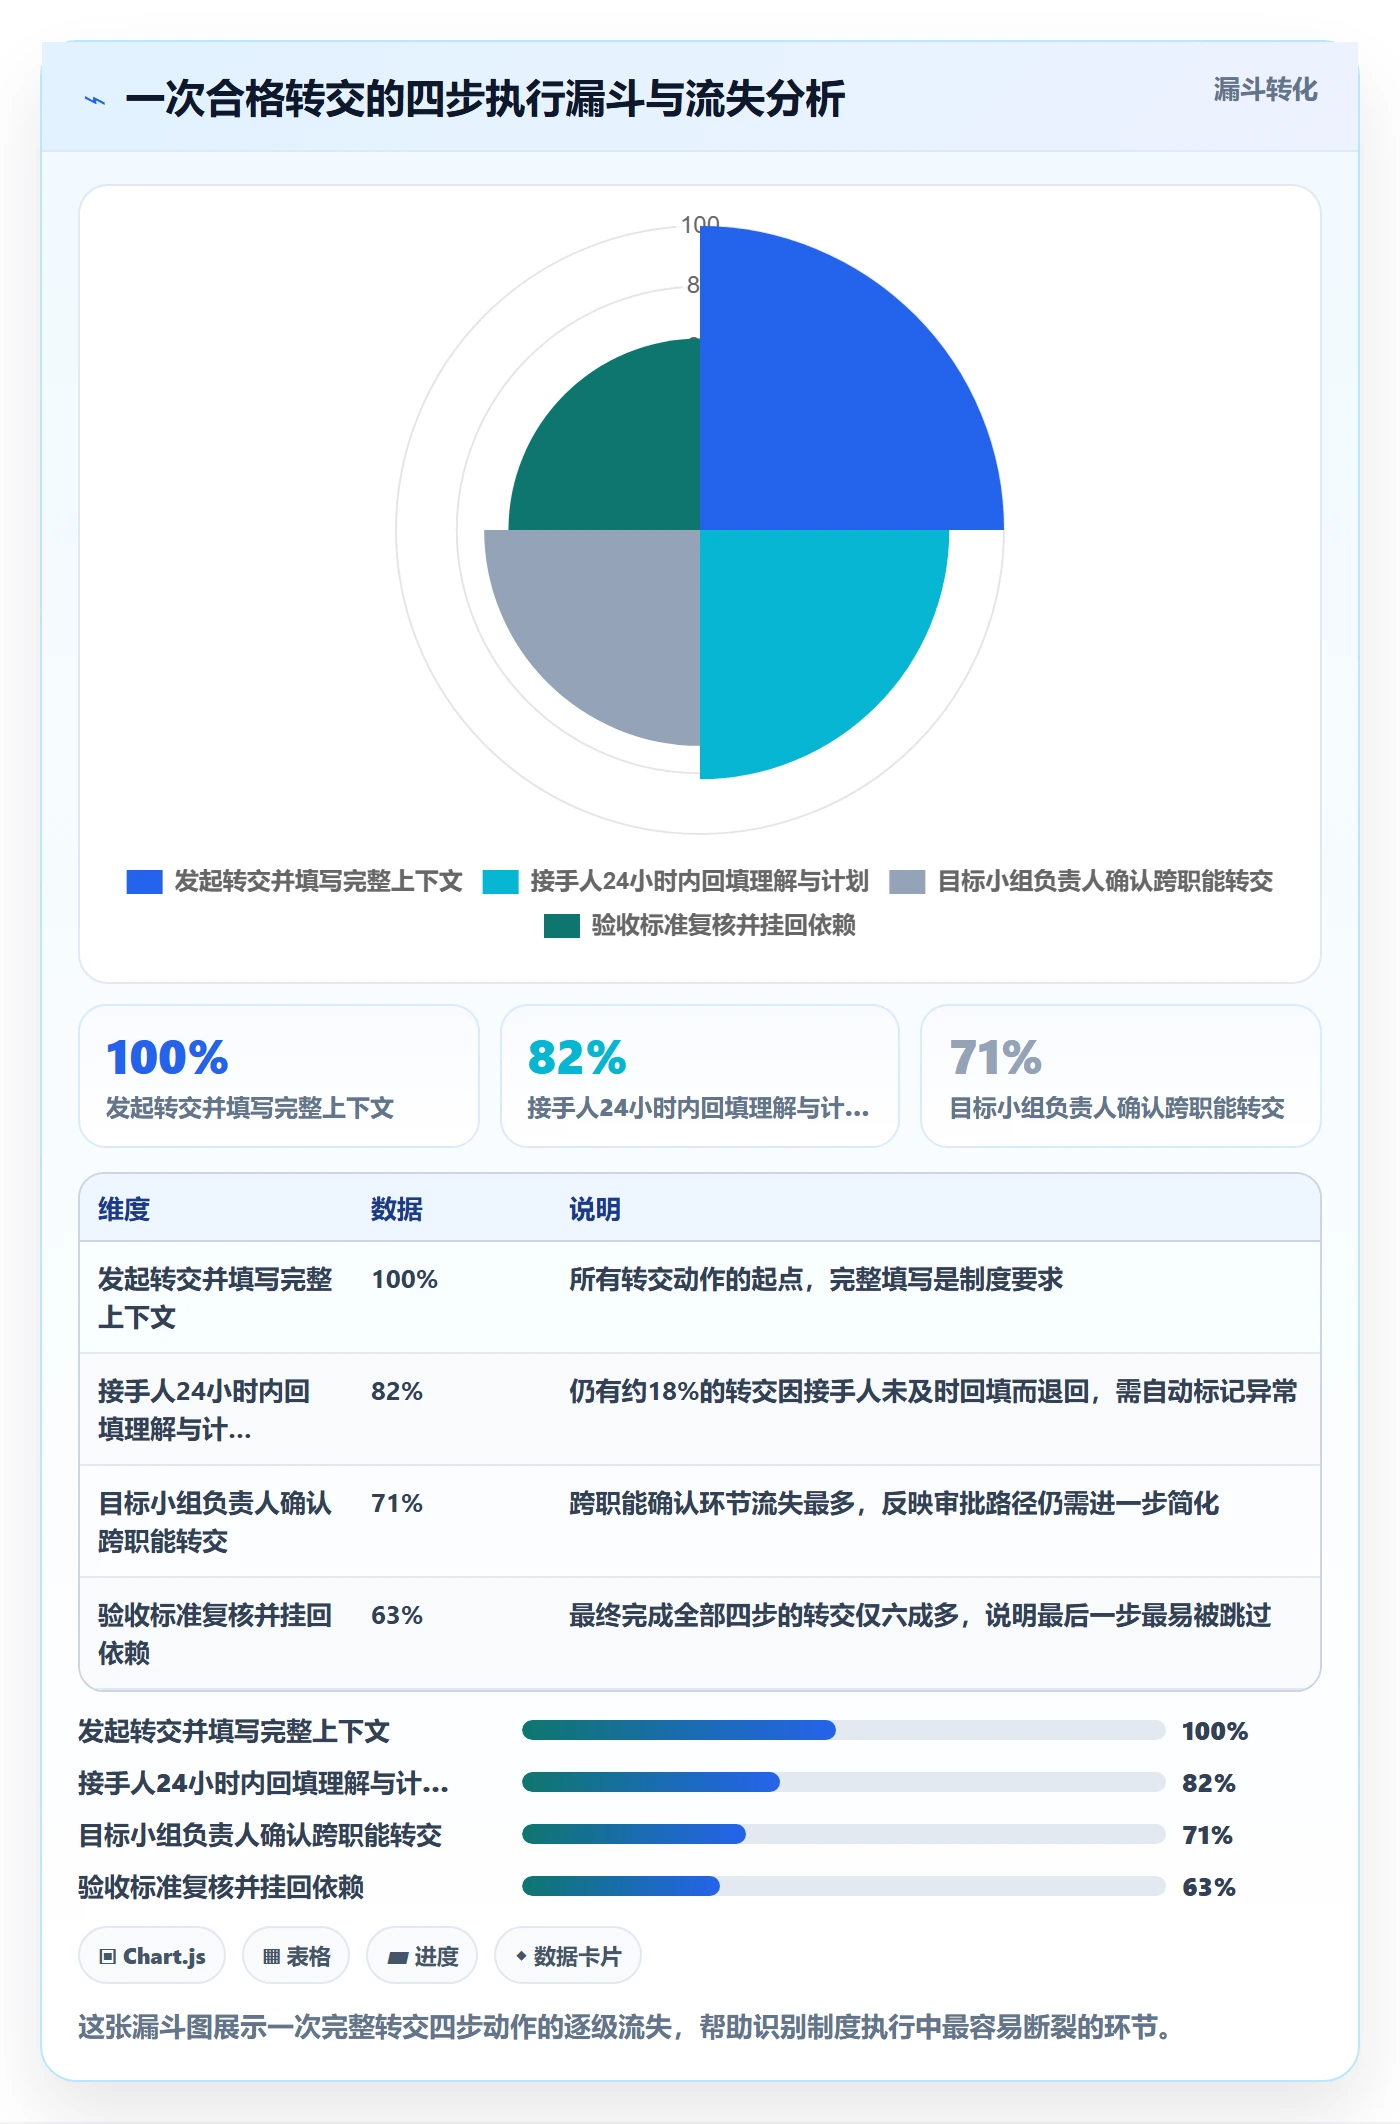This screenshot has height=2124, width=1400.
Task: Click description 最终完成全部四步的转交仅六成多
Action: (x=920, y=1615)
